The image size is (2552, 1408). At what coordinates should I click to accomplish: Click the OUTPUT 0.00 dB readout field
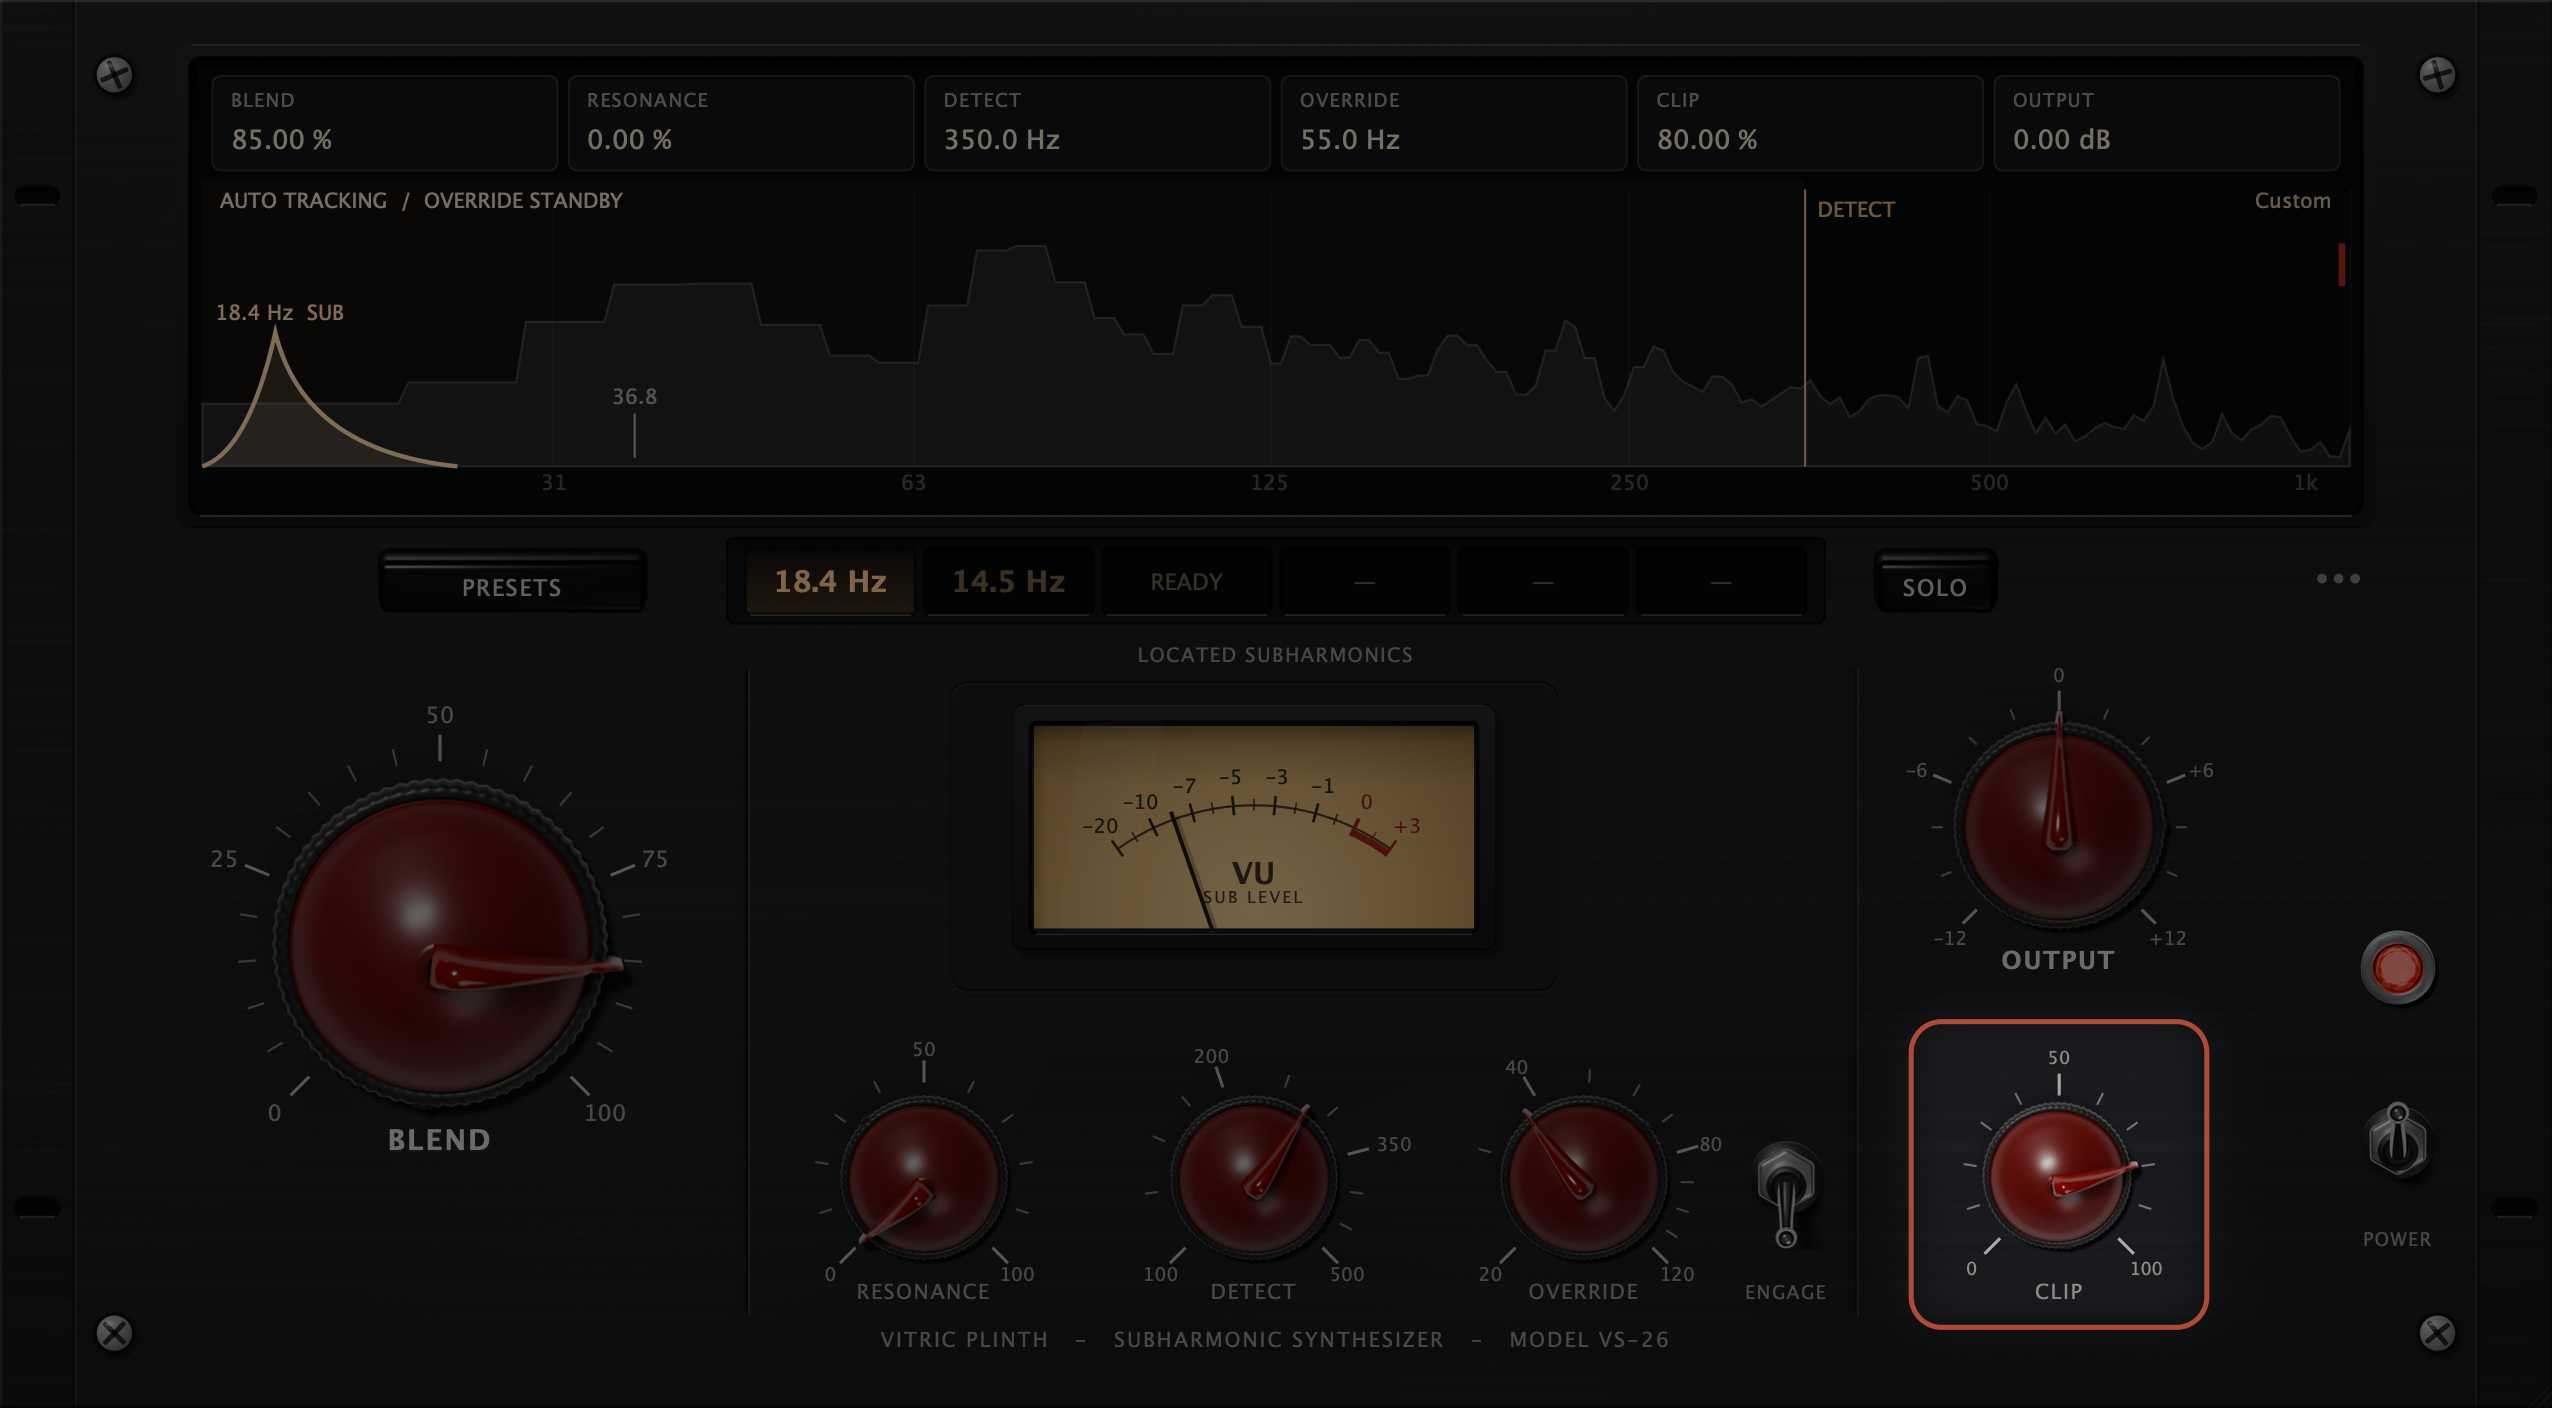2167,123
